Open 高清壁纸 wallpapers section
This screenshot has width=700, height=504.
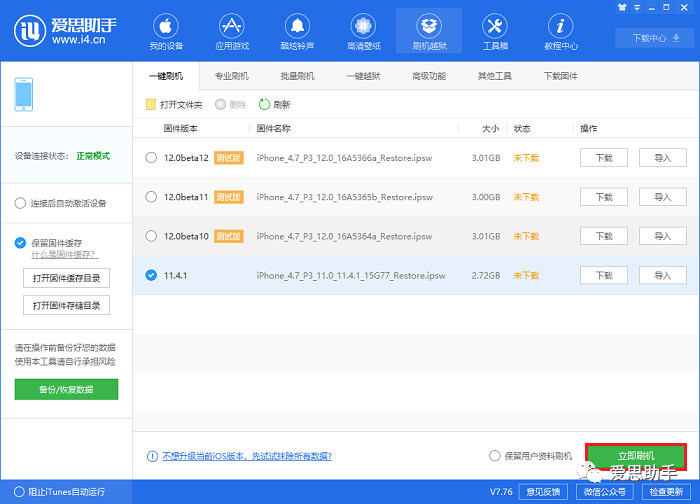coord(363,32)
